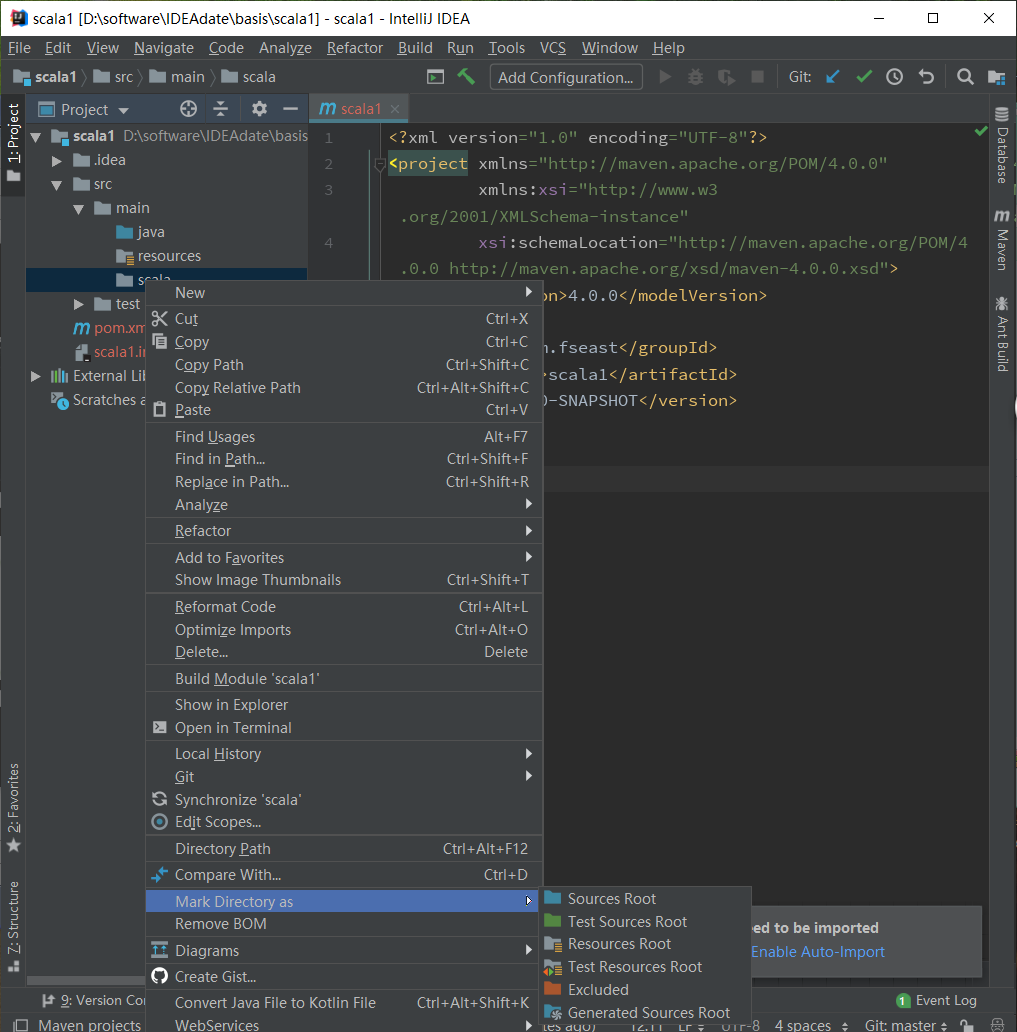The width and height of the screenshot is (1017, 1032).
Task: Click the Add Configuration... button
Action: pyautogui.click(x=566, y=77)
